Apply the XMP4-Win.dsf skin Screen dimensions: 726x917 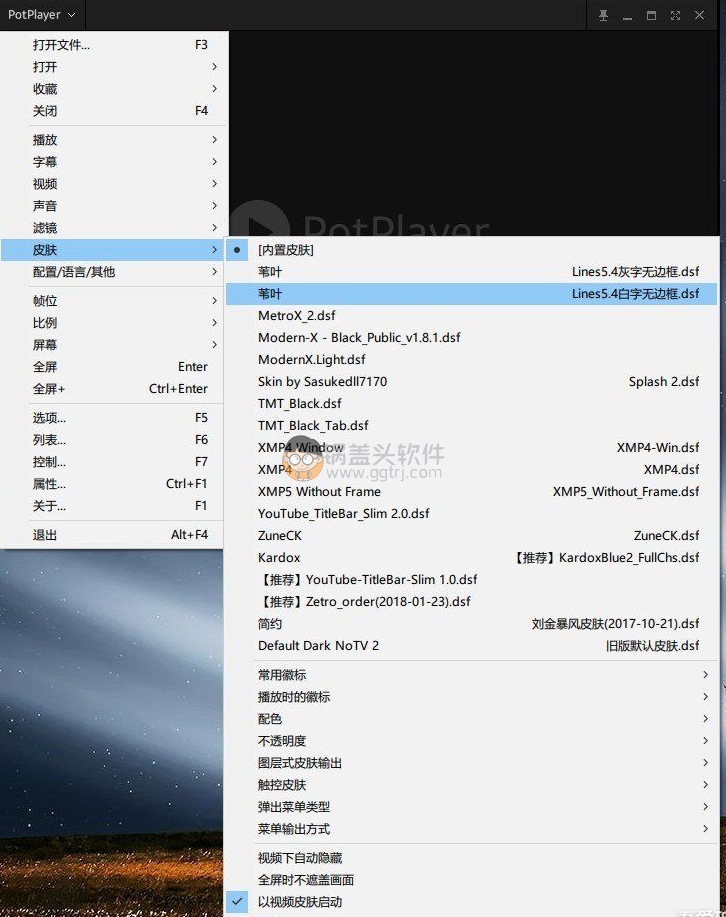472,447
